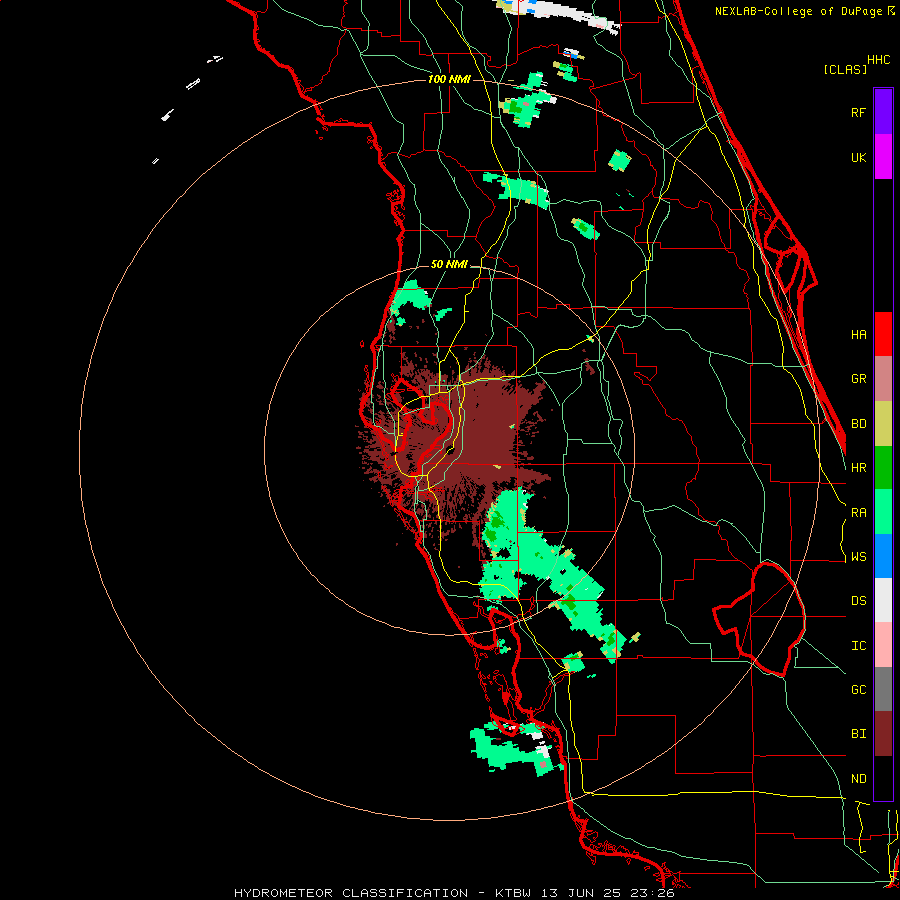Viewport: 900px width, 900px height.
Task: Click the 50 NMI range ring label
Action: pos(449,264)
